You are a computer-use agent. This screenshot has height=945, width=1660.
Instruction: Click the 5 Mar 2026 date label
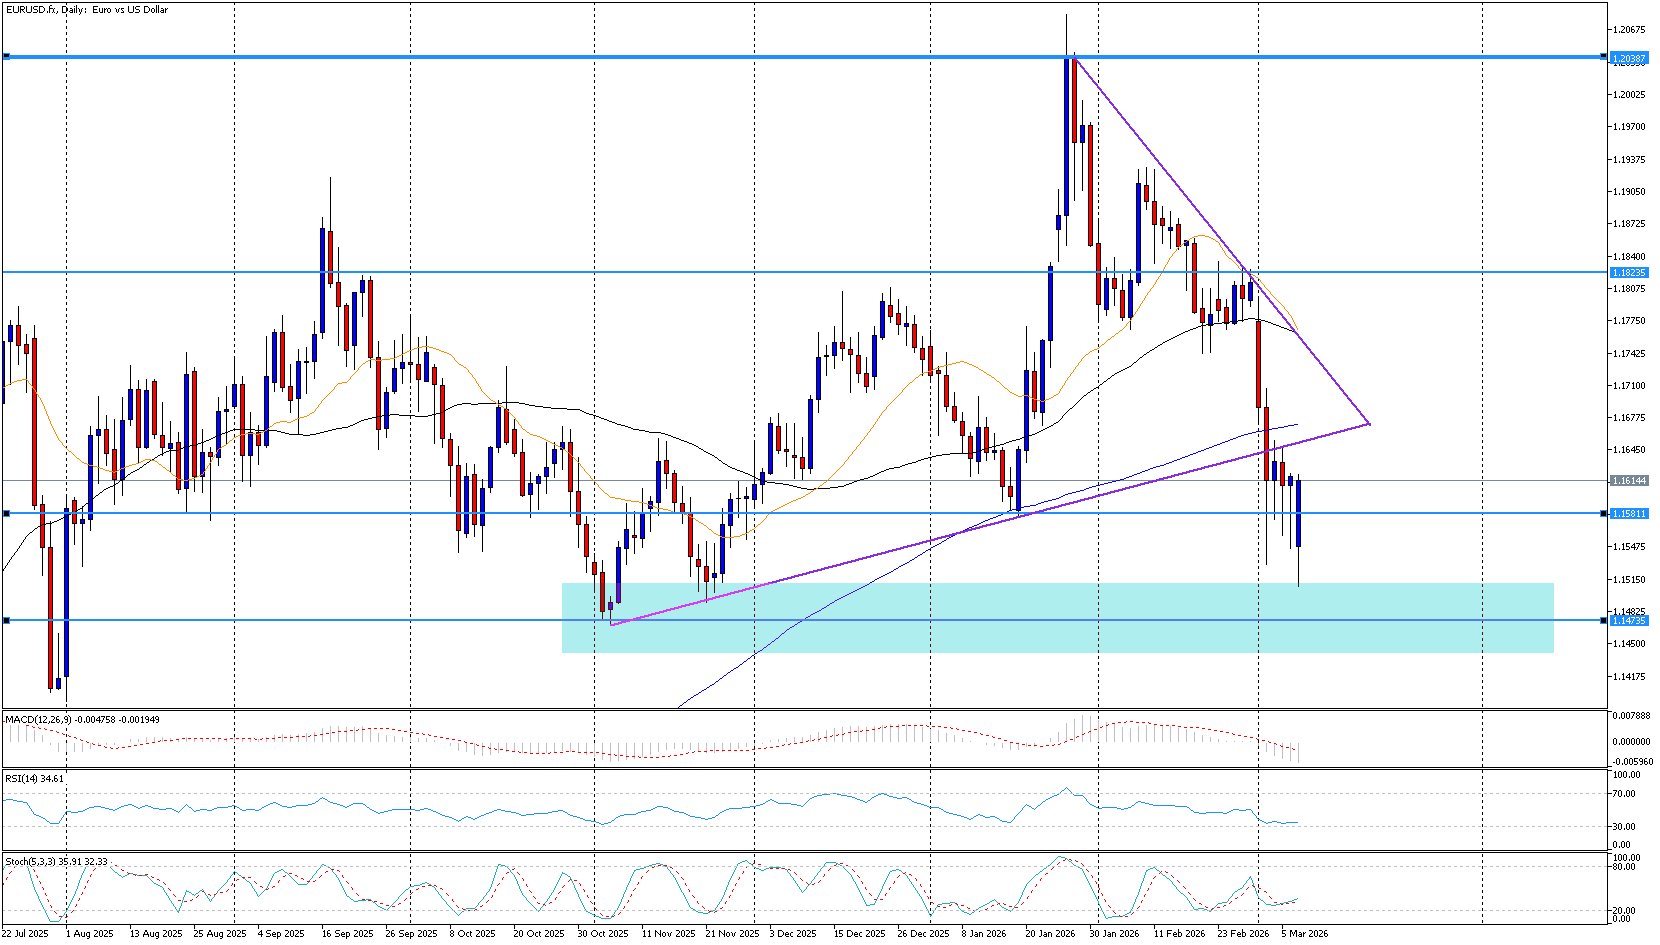pos(1304,934)
